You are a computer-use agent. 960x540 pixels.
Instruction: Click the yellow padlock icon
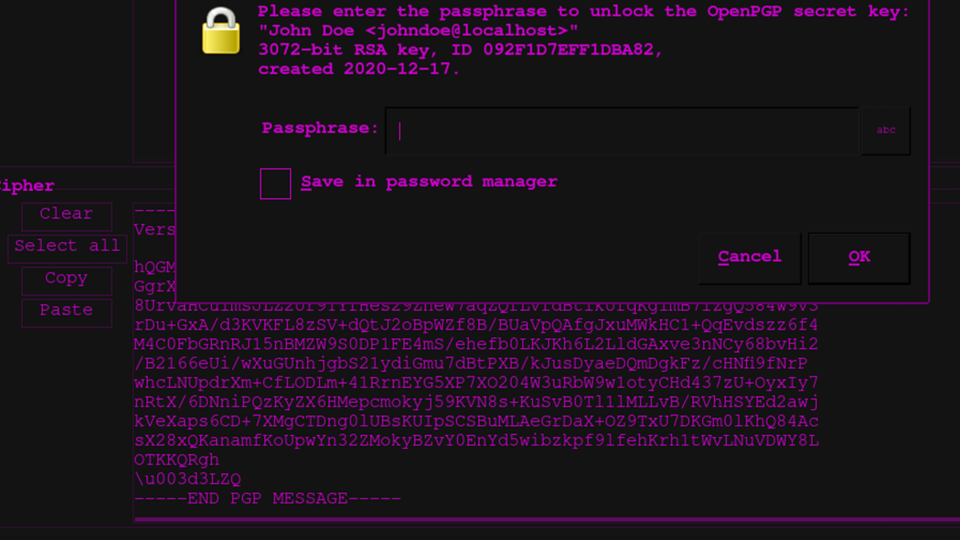coord(221,32)
